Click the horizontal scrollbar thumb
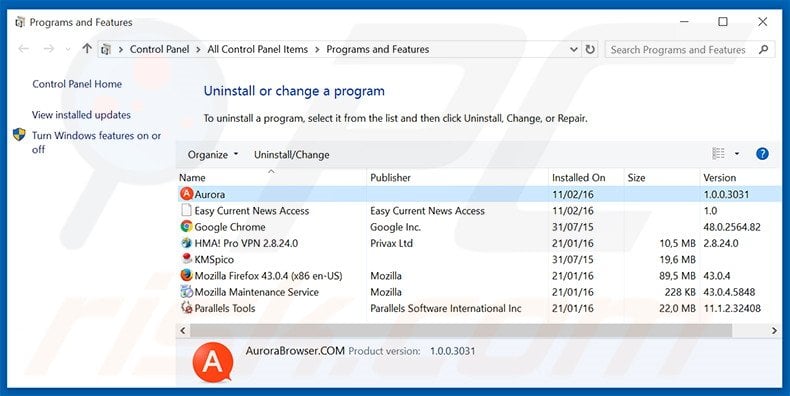Image resolution: width=790 pixels, height=396 pixels. (x=461, y=331)
